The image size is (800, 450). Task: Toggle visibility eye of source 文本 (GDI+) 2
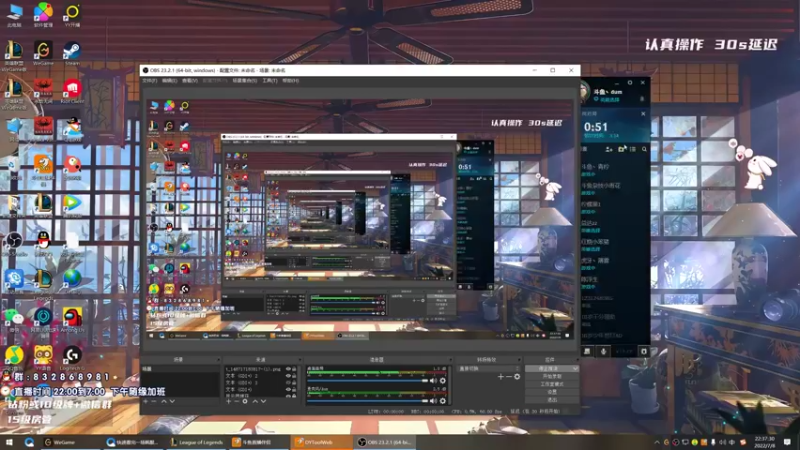point(288,376)
